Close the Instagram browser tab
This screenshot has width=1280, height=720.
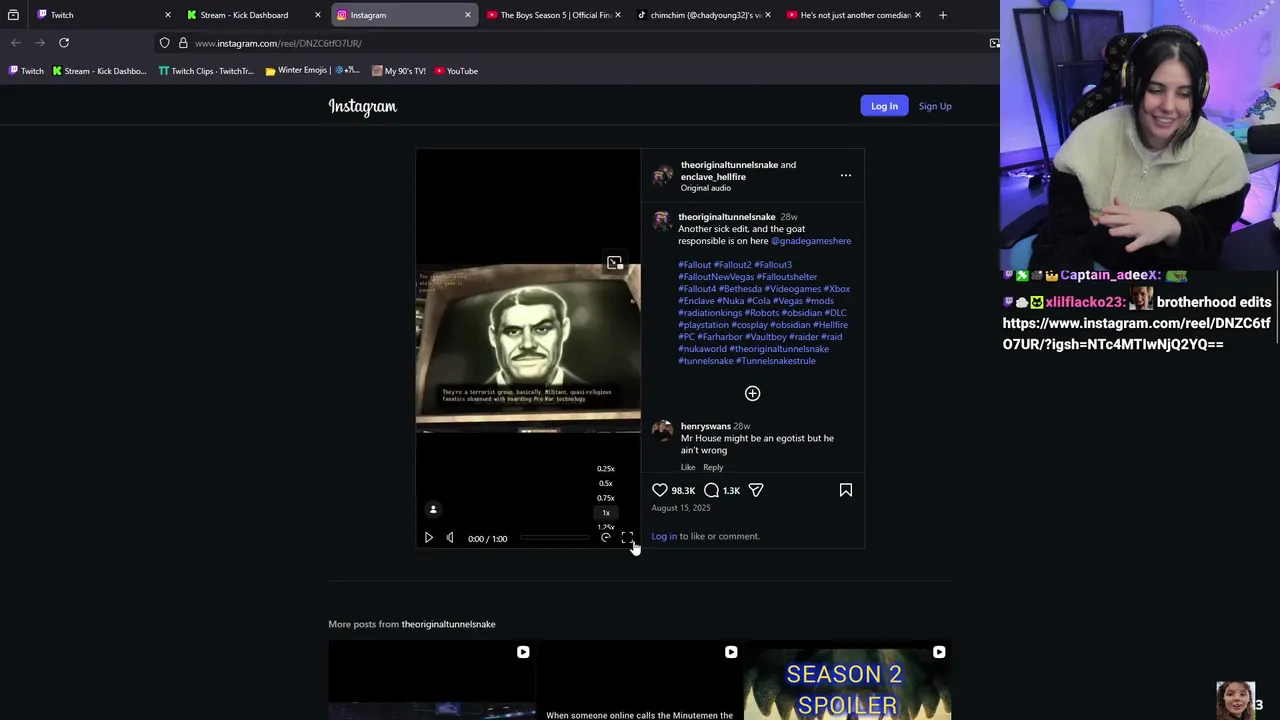(467, 15)
